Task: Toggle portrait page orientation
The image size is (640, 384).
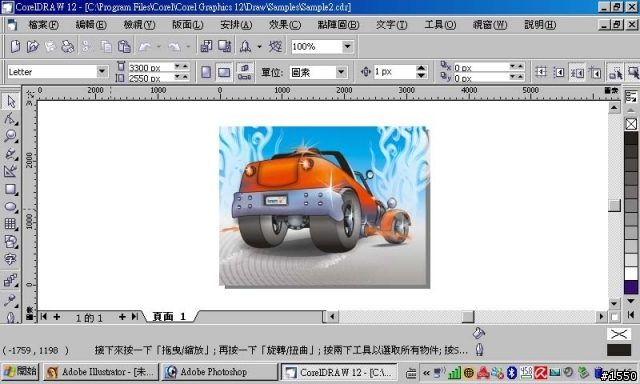Action: pyautogui.click(x=206, y=73)
